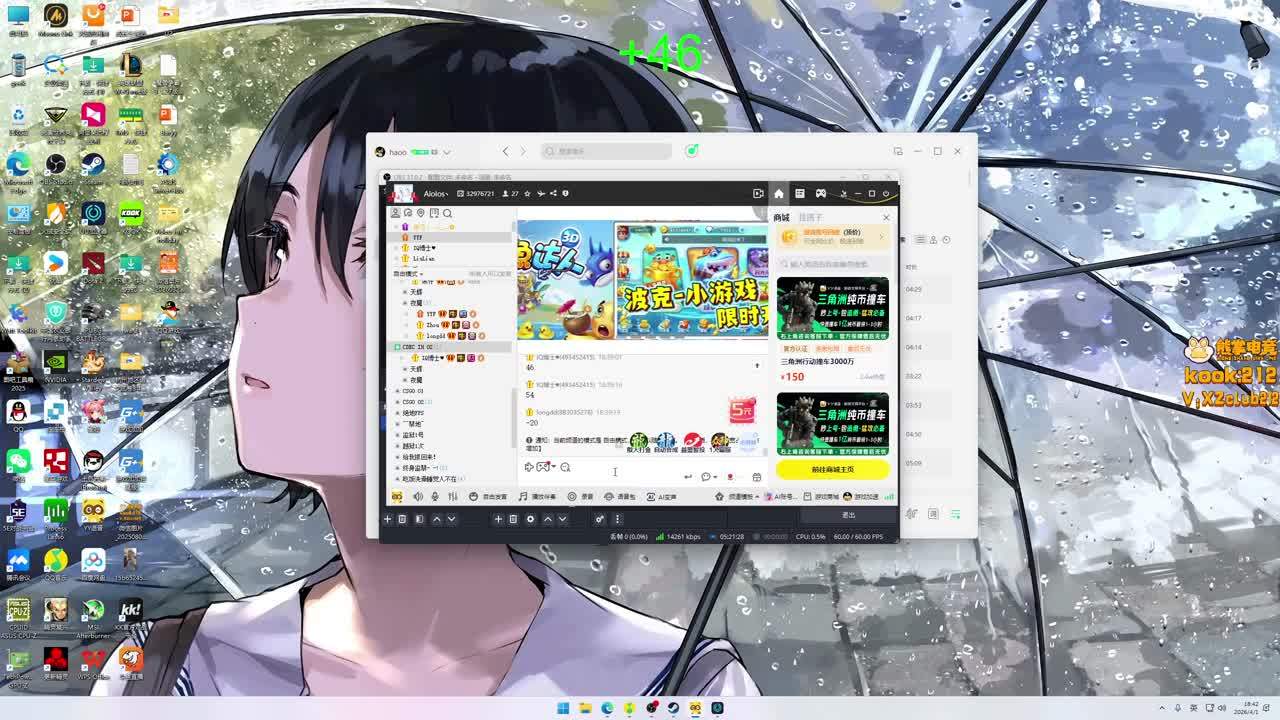Click the back arrow in the outer window
The width and height of the screenshot is (1280, 720).
point(505,151)
